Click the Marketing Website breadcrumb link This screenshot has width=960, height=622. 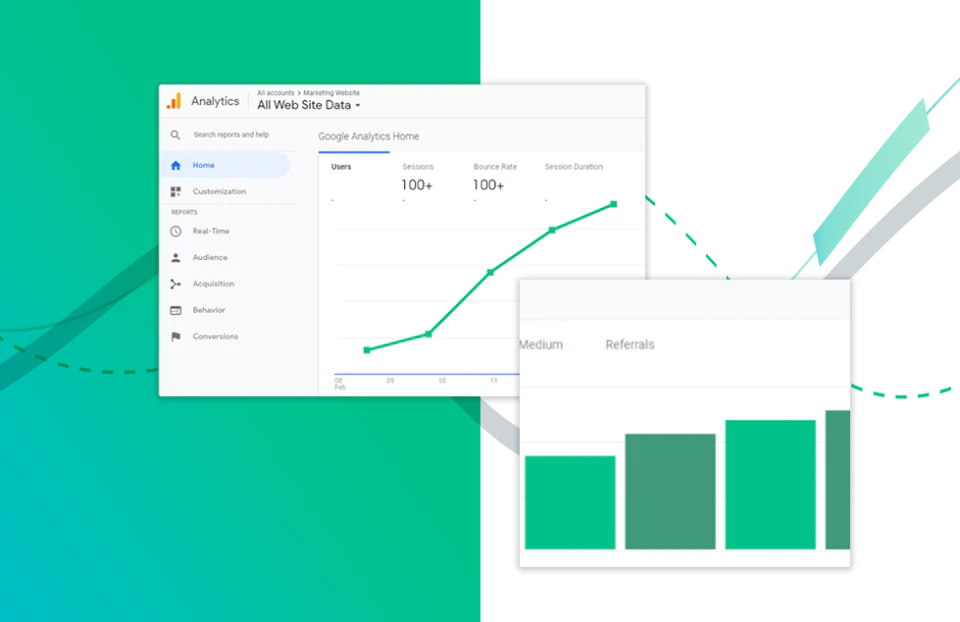tap(331, 93)
